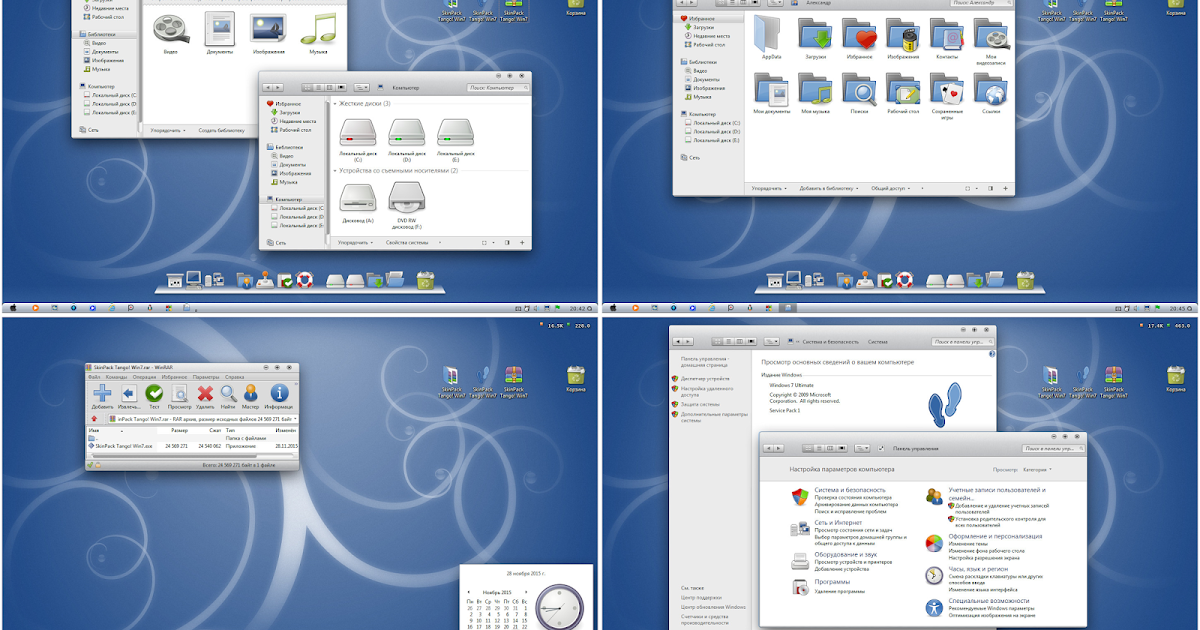Select Дисковод (A:) floppy drive icon
Image resolution: width=1200 pixels, height=630 pixels.
click(357, 196)
